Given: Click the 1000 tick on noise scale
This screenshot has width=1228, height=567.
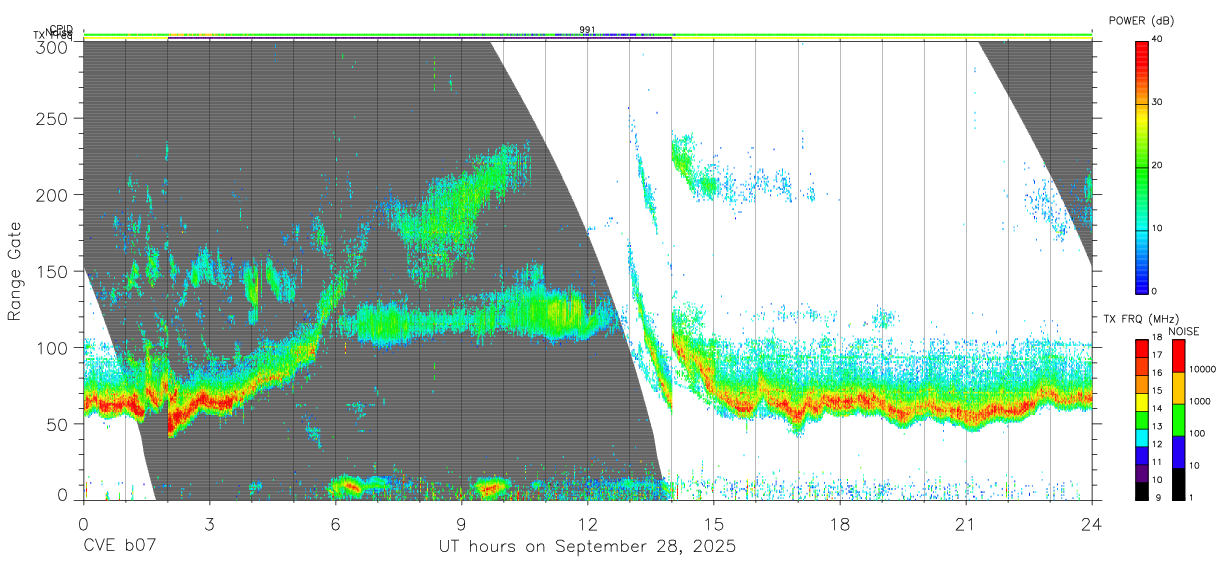Looking at the screenshot, I should point(1201,403).
